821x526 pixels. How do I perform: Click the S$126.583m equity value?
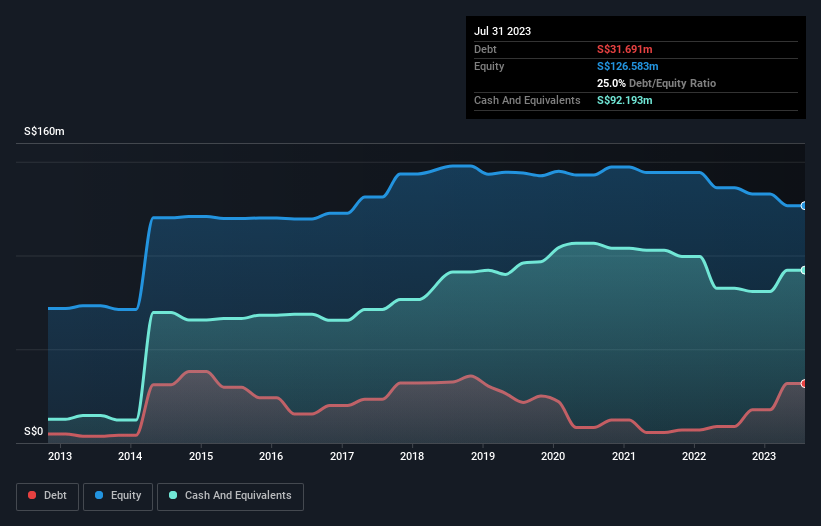[628, 66]
